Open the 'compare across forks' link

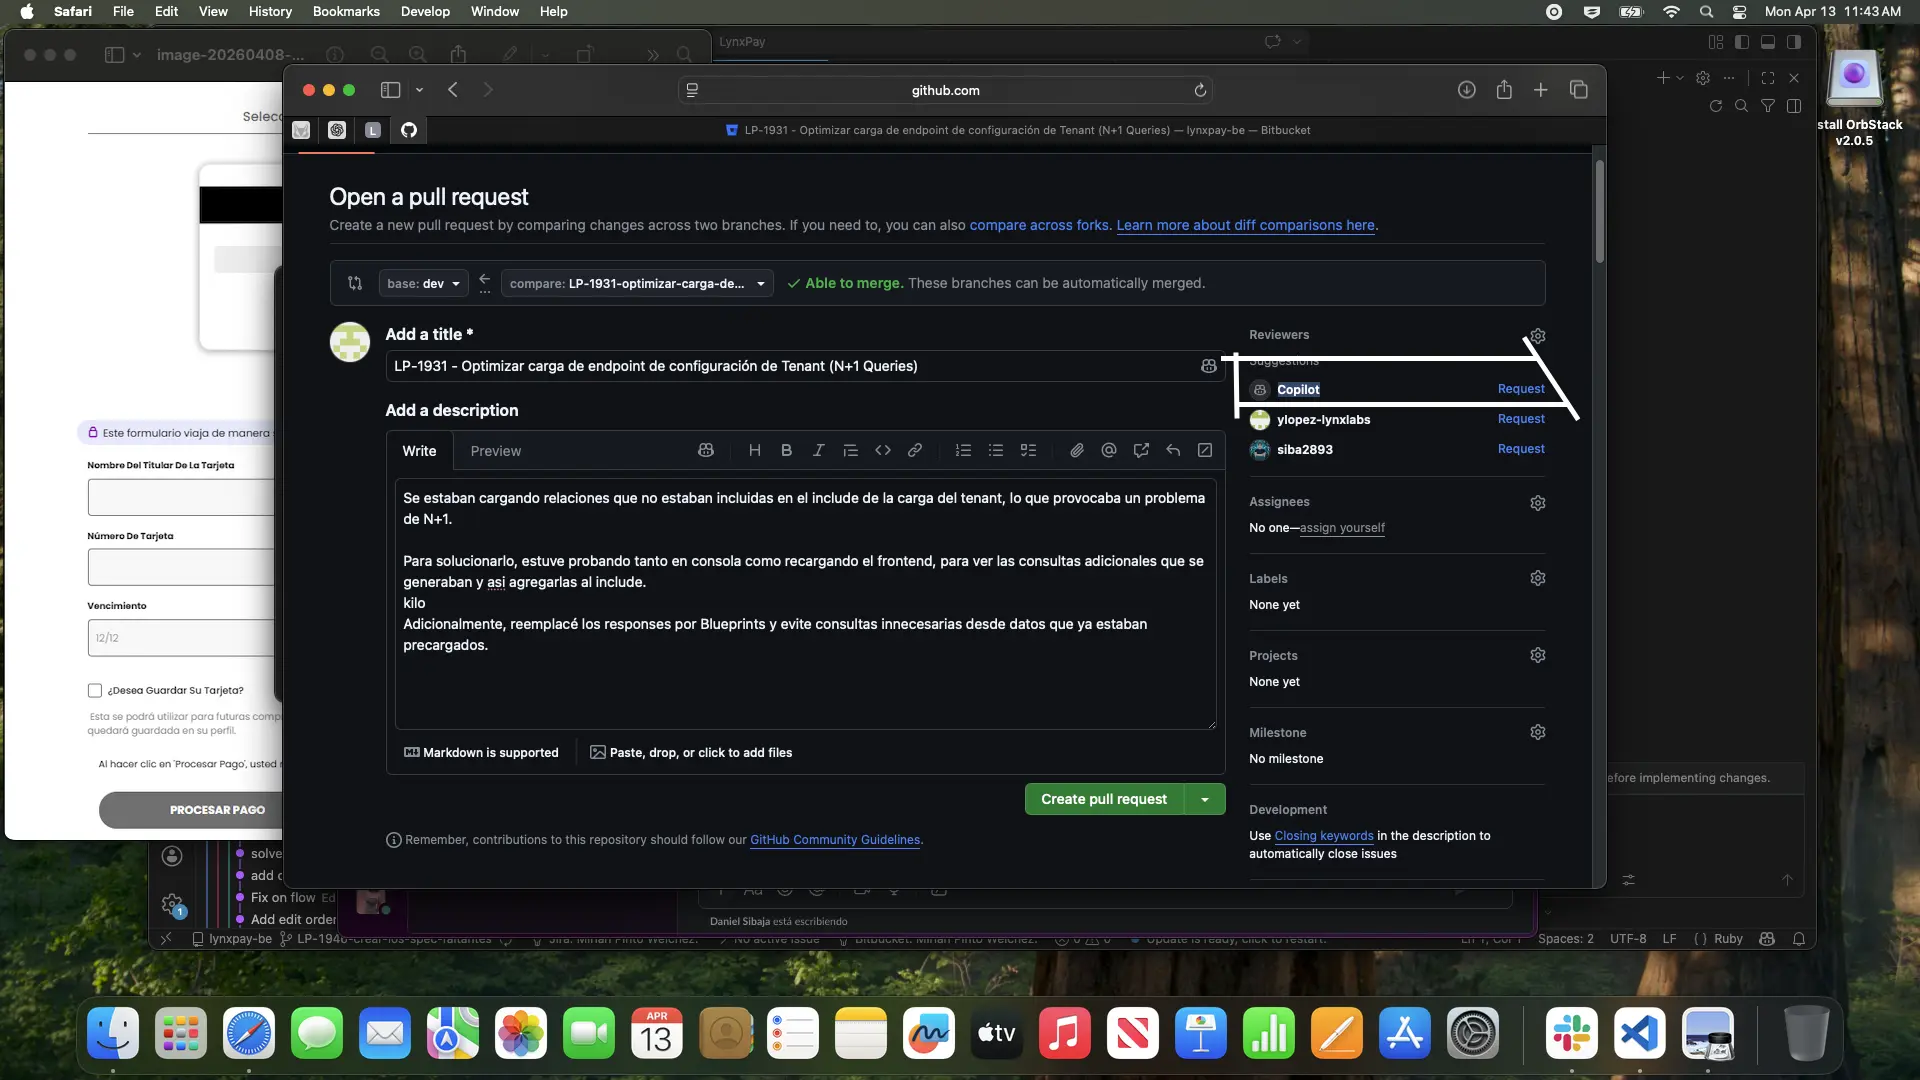1039,226
